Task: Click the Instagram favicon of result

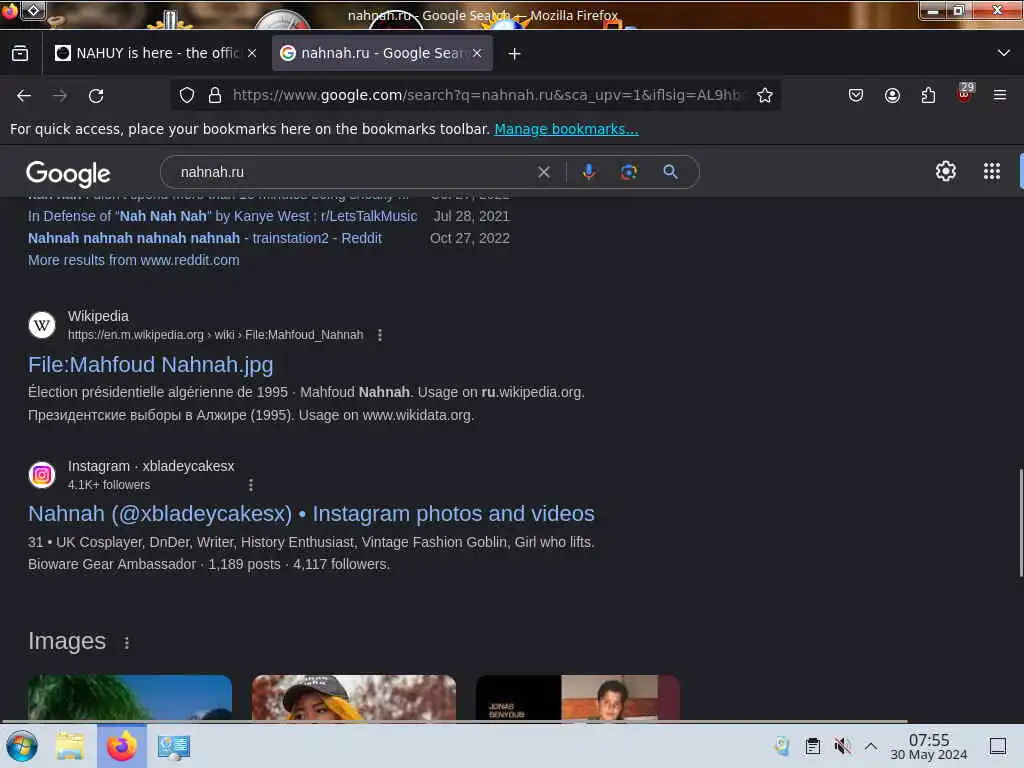Action: point(42,475)
